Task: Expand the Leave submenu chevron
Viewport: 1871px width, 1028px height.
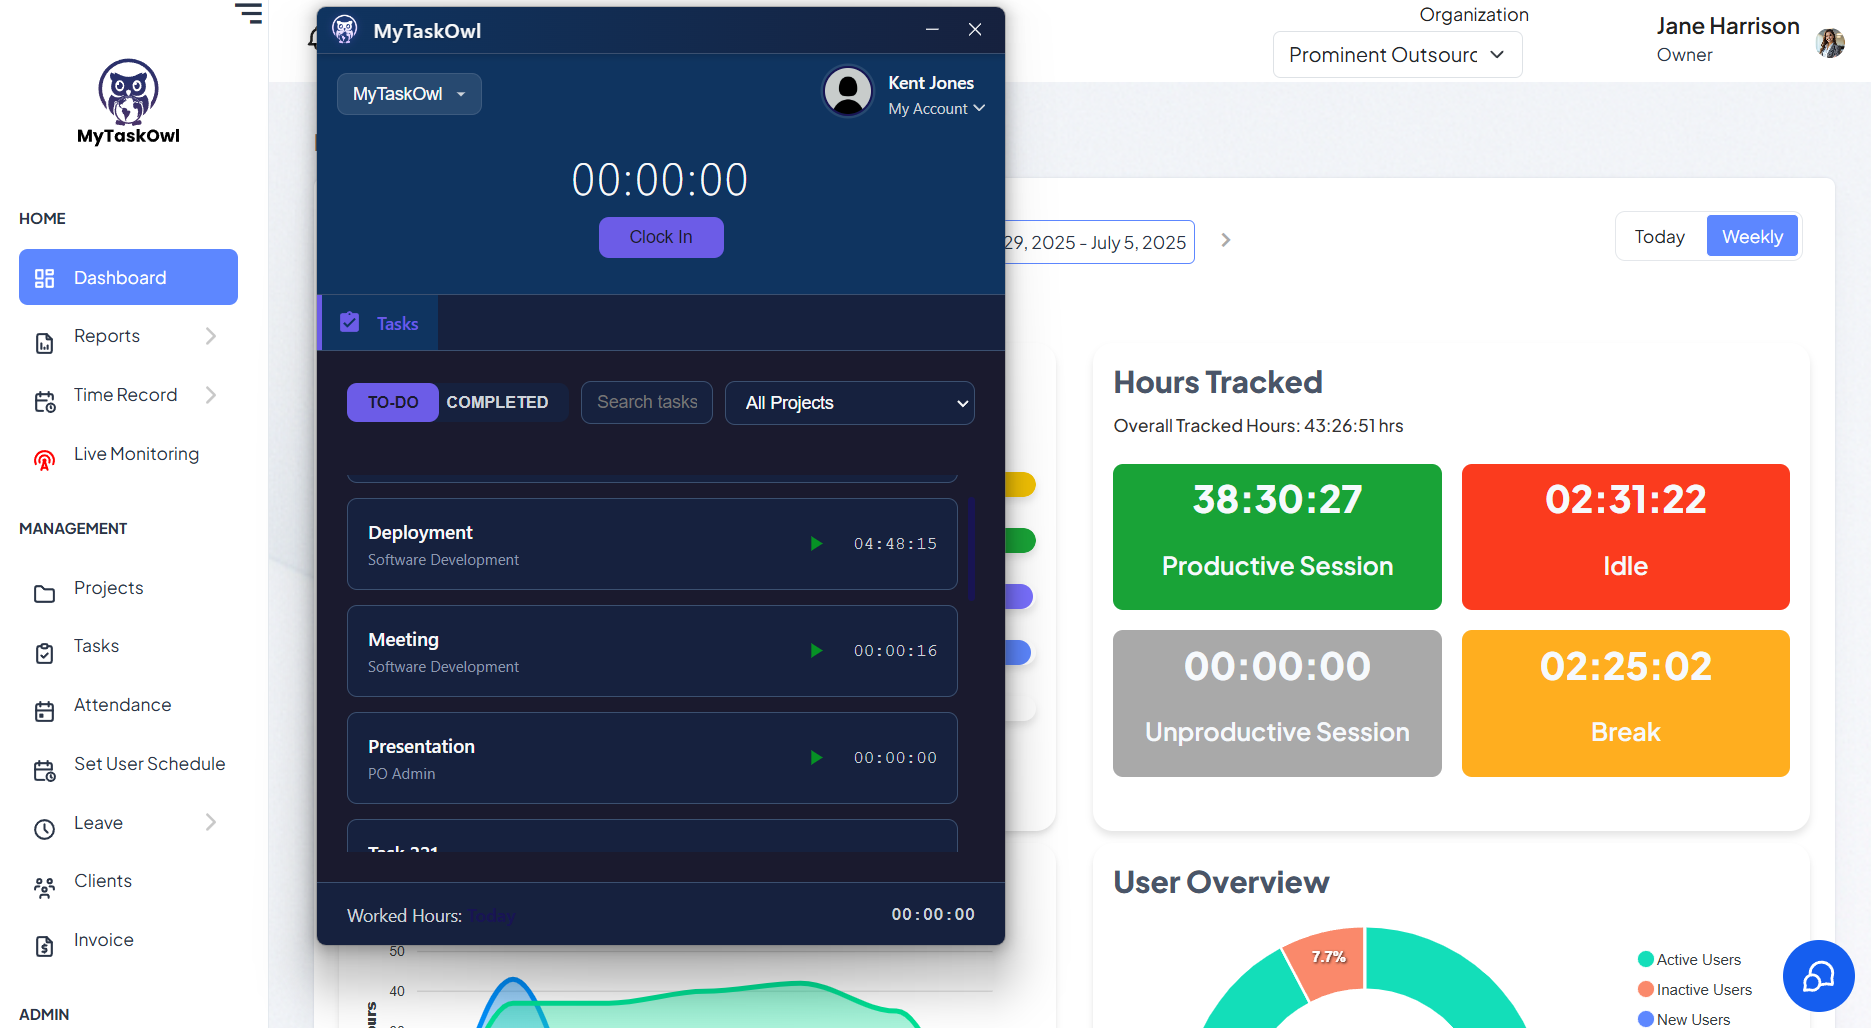Action: point(211,822)
